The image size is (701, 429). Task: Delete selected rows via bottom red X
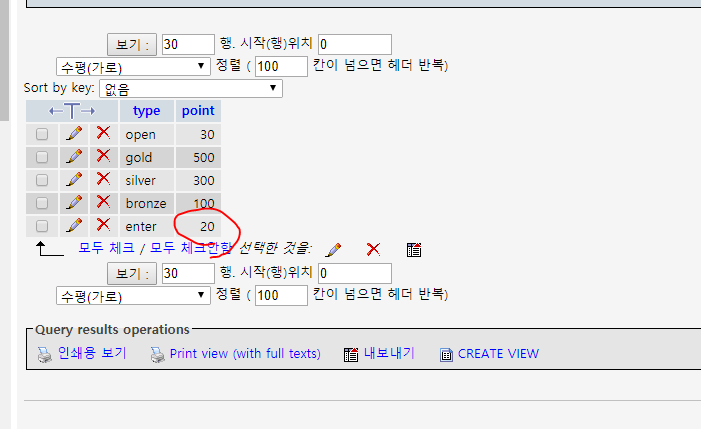[373, 249]
